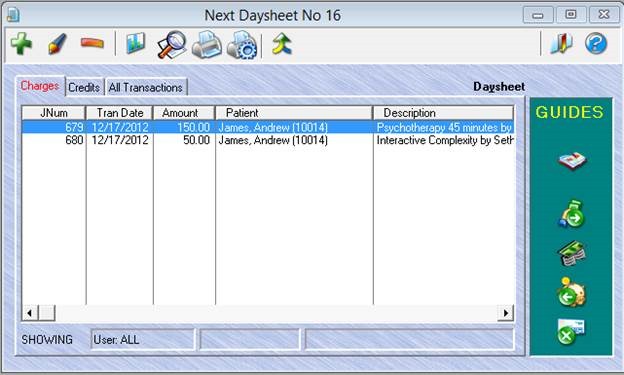The image size is (624, 375).
Task: Click the Amount column header
Action: pyautogui.click(x=184, y=113)
